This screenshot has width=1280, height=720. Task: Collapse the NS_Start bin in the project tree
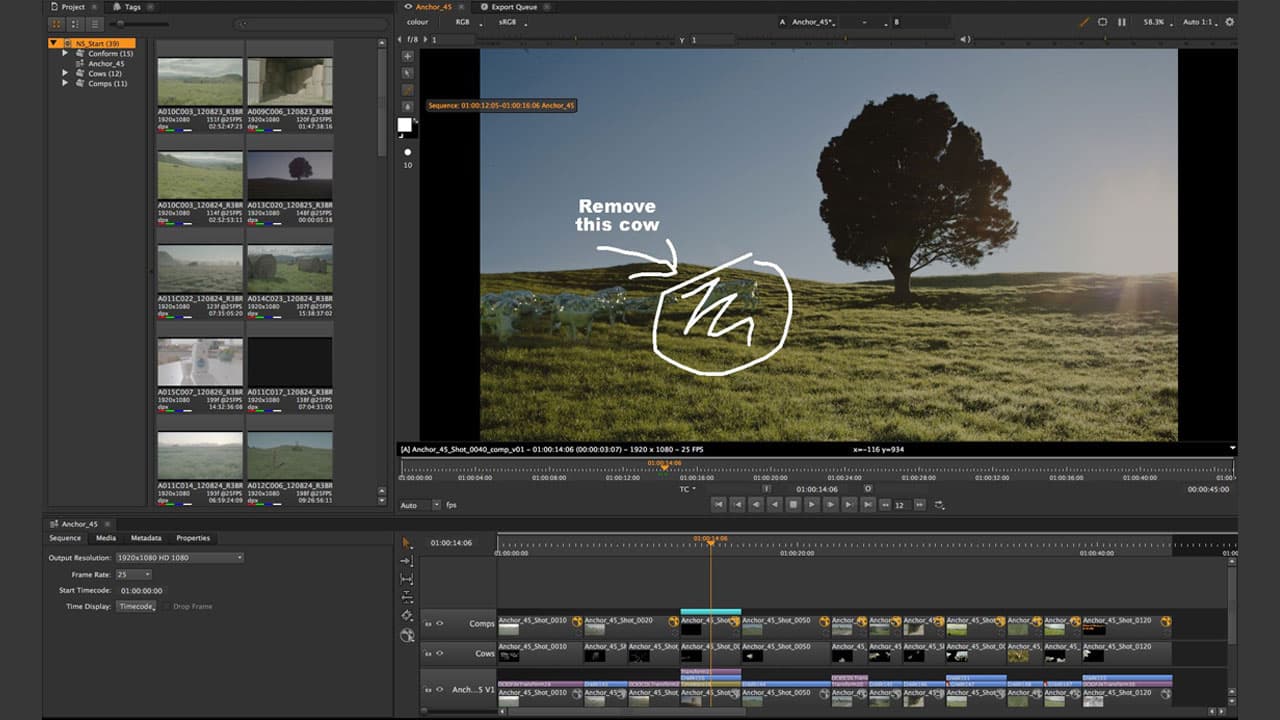point(53,43)
